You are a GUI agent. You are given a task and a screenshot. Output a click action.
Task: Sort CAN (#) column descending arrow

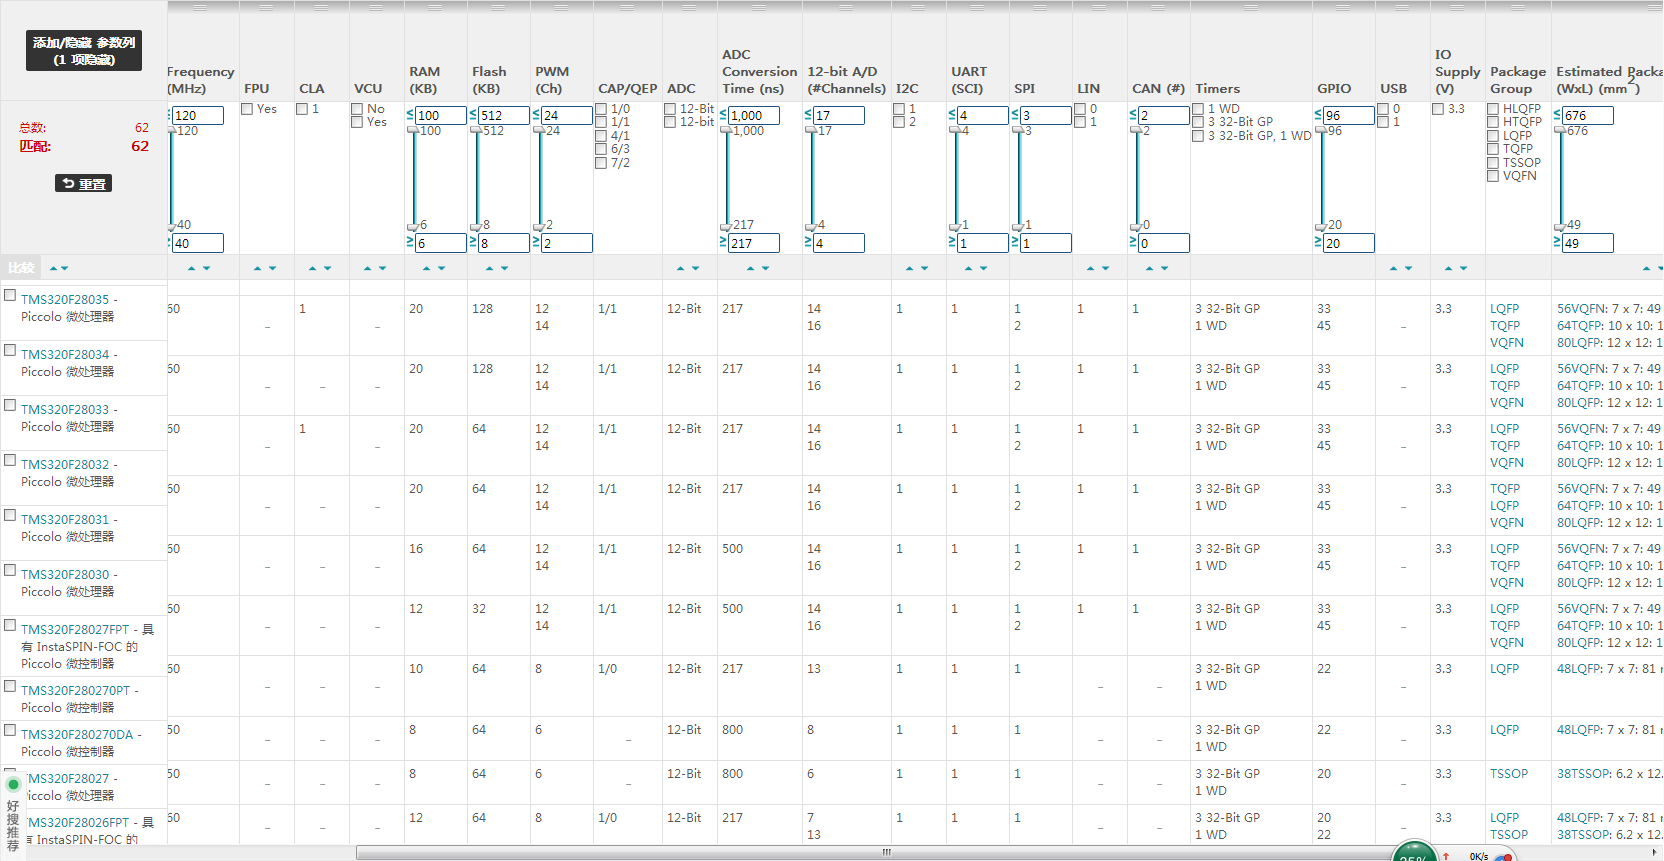point(1165,268)
